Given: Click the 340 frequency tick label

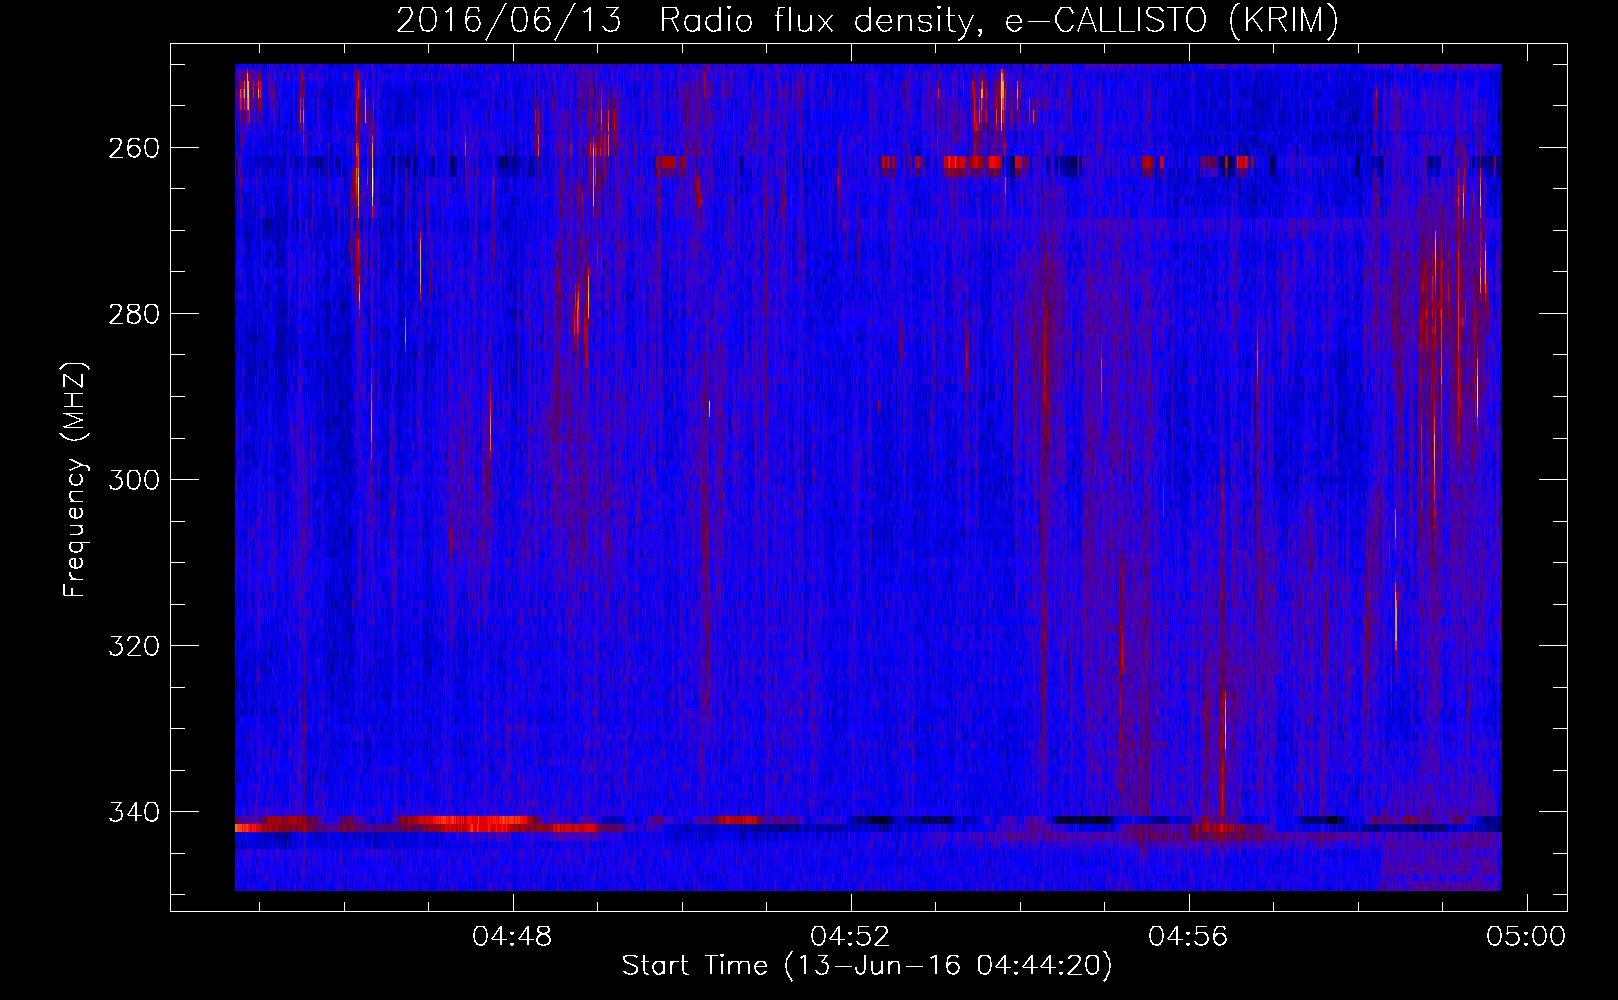Looking at the screenshot, I should 132,812.
